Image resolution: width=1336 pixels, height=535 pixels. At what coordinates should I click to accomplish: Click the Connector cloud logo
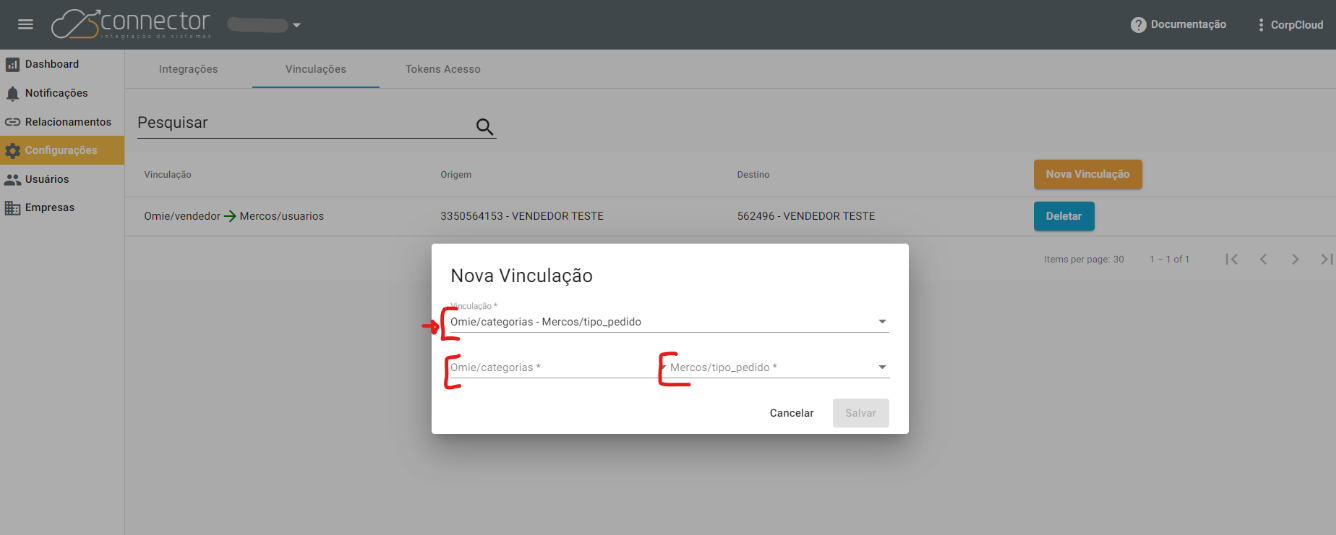(131, 24)
